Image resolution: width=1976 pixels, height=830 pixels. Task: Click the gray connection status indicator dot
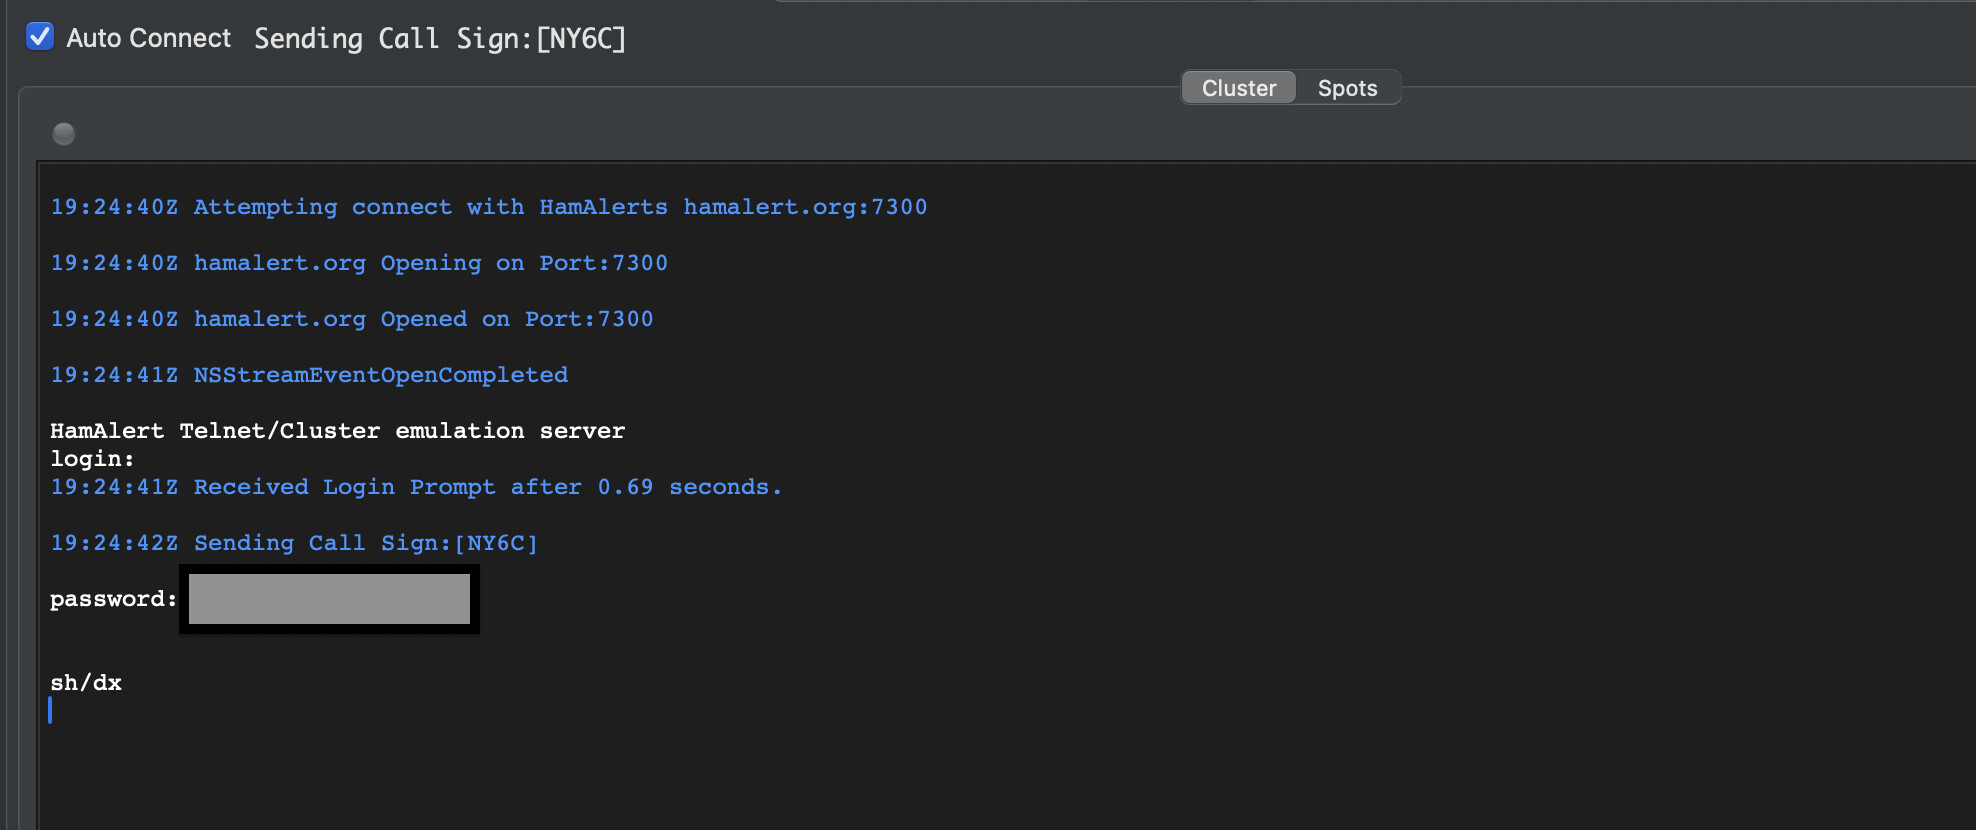point(64,134)
